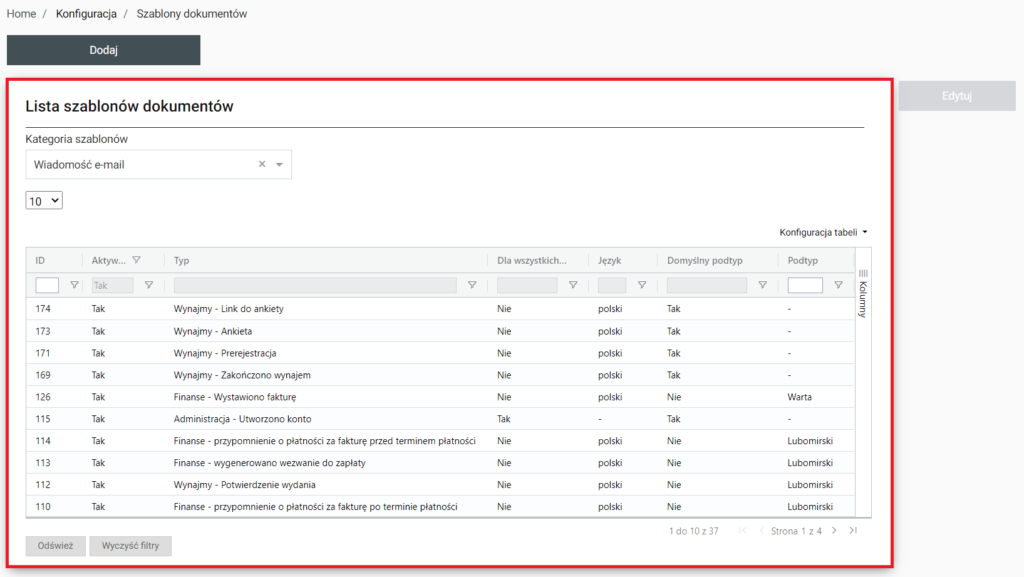Open filter menu in Aktywny column header

coord(137,260)
